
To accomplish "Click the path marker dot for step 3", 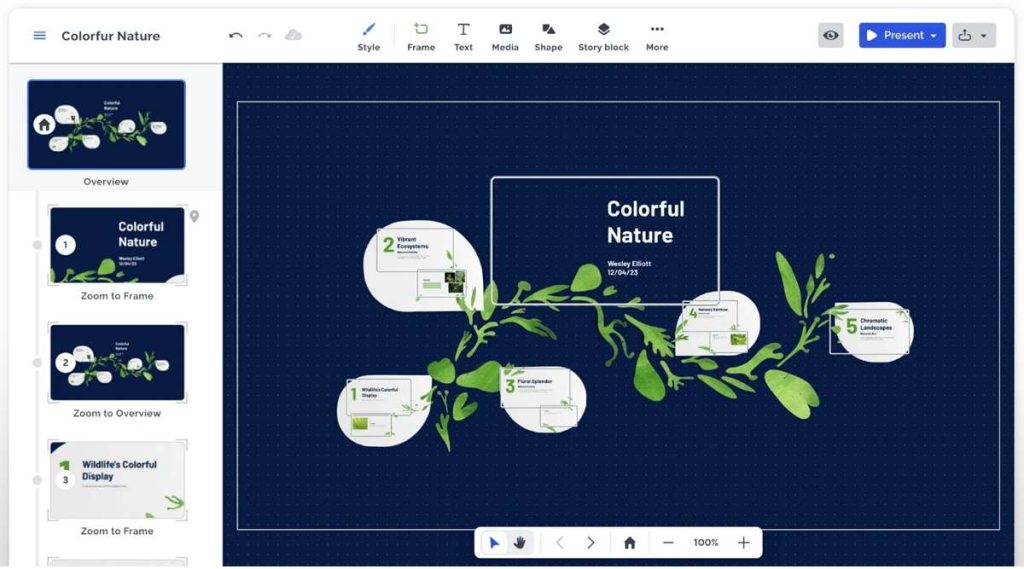I will [x=37, y=480].
